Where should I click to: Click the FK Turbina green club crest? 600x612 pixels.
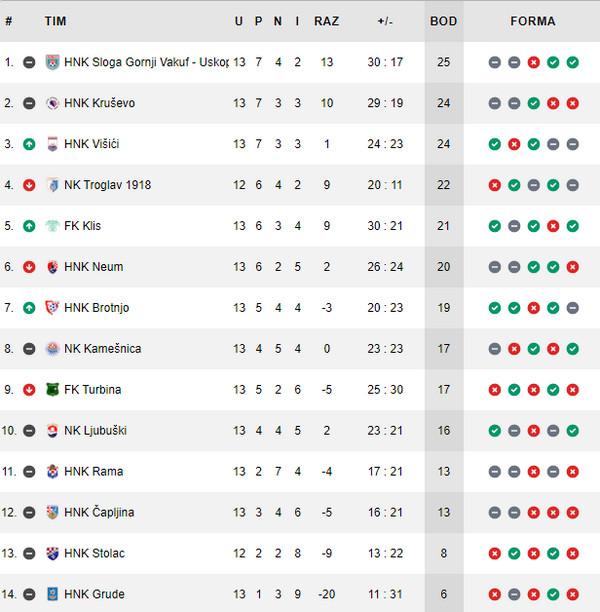click(x=52, y=390)
